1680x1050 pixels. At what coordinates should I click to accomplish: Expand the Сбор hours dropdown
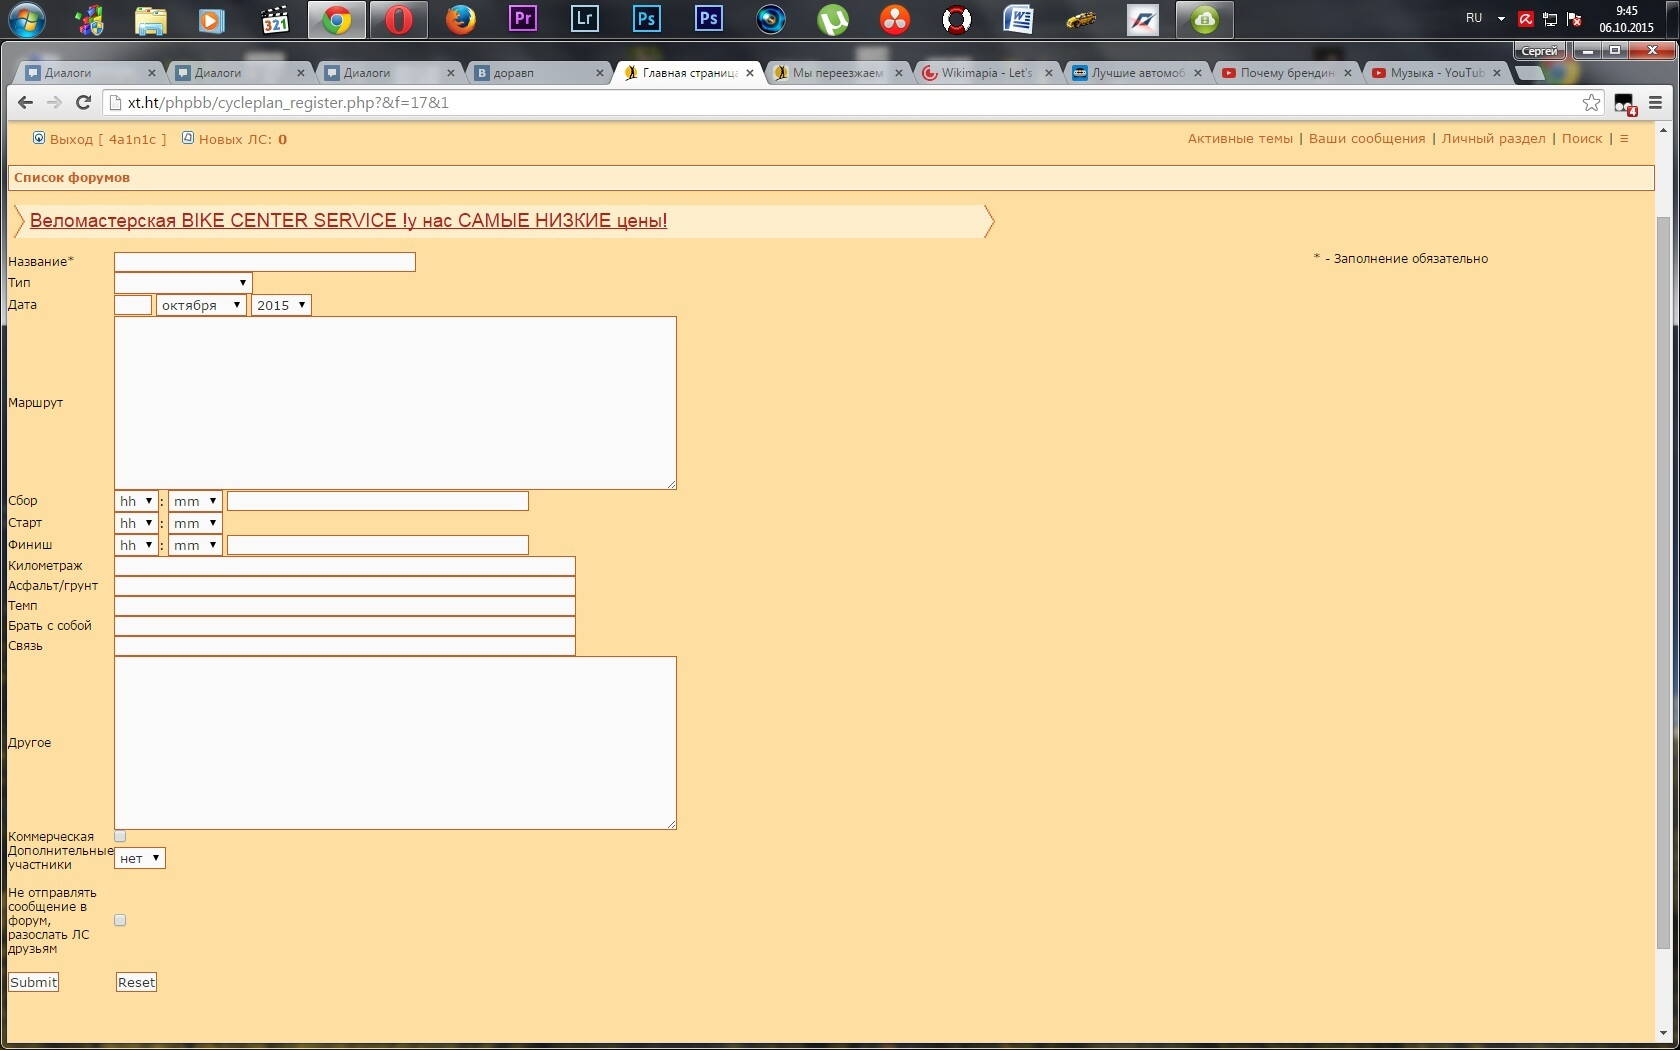point(136,501)
